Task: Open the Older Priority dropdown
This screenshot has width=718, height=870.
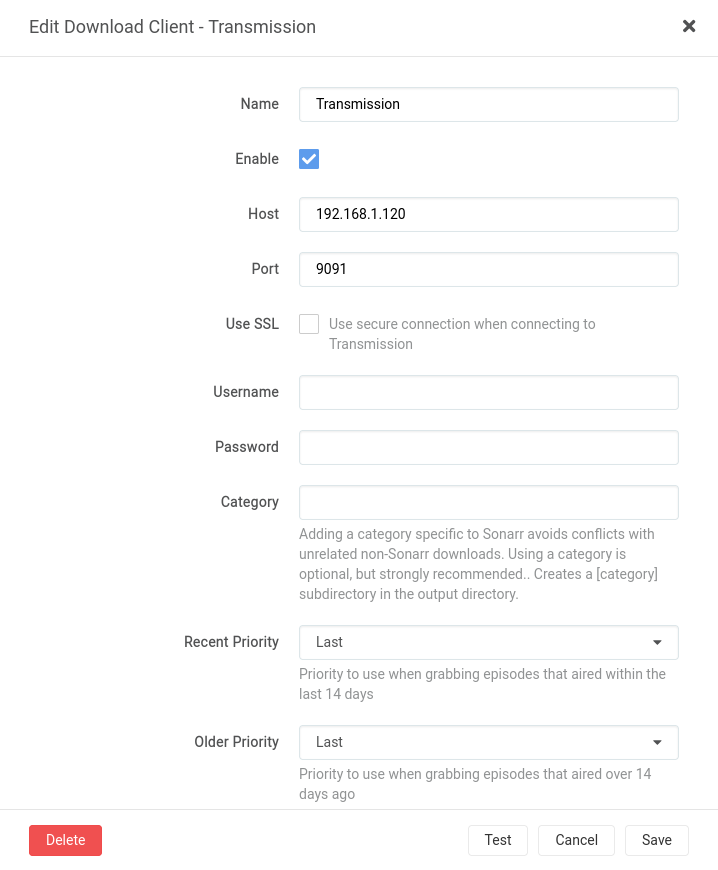Action: coord(488,742)
